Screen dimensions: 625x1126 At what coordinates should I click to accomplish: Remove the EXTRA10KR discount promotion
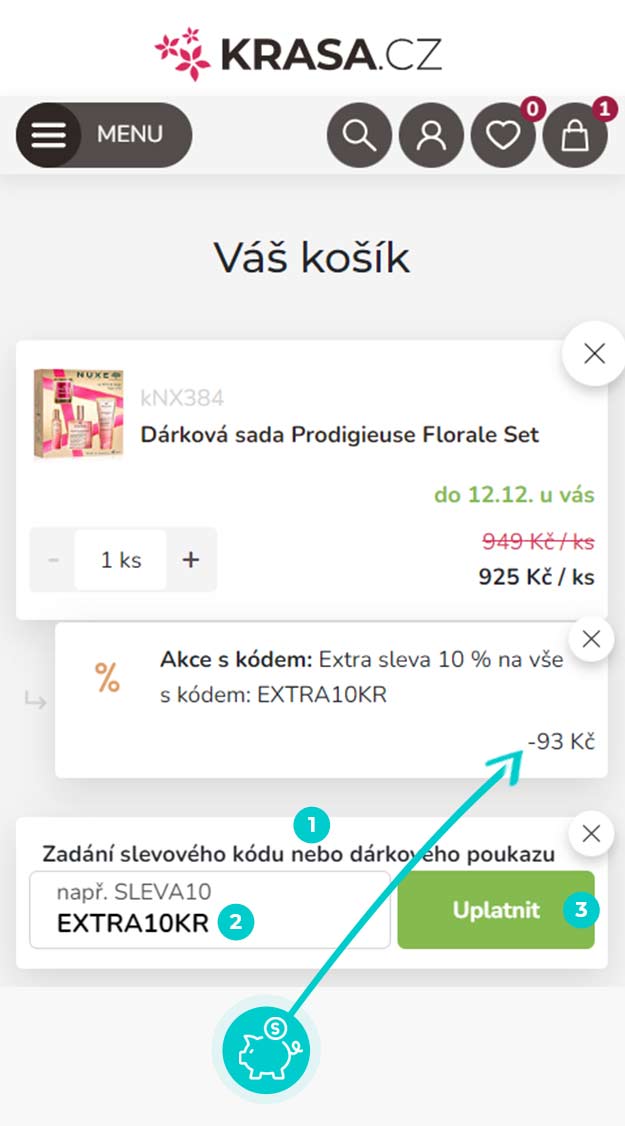point(591,638)
